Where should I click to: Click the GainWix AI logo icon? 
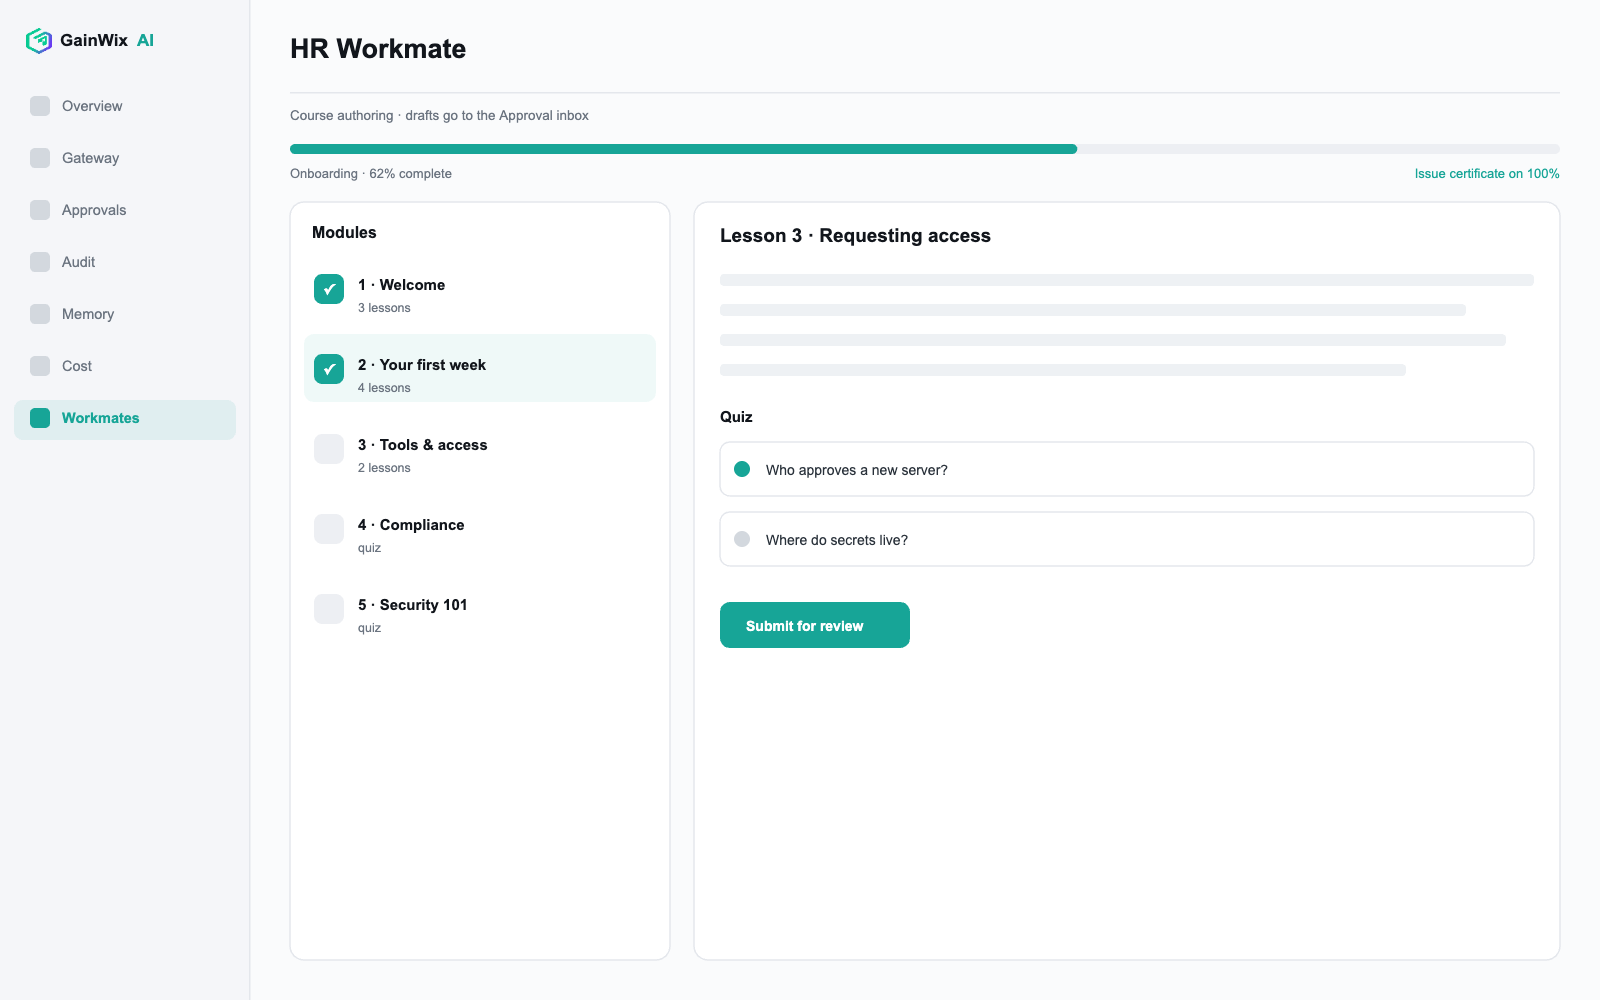tap(39, 40)
